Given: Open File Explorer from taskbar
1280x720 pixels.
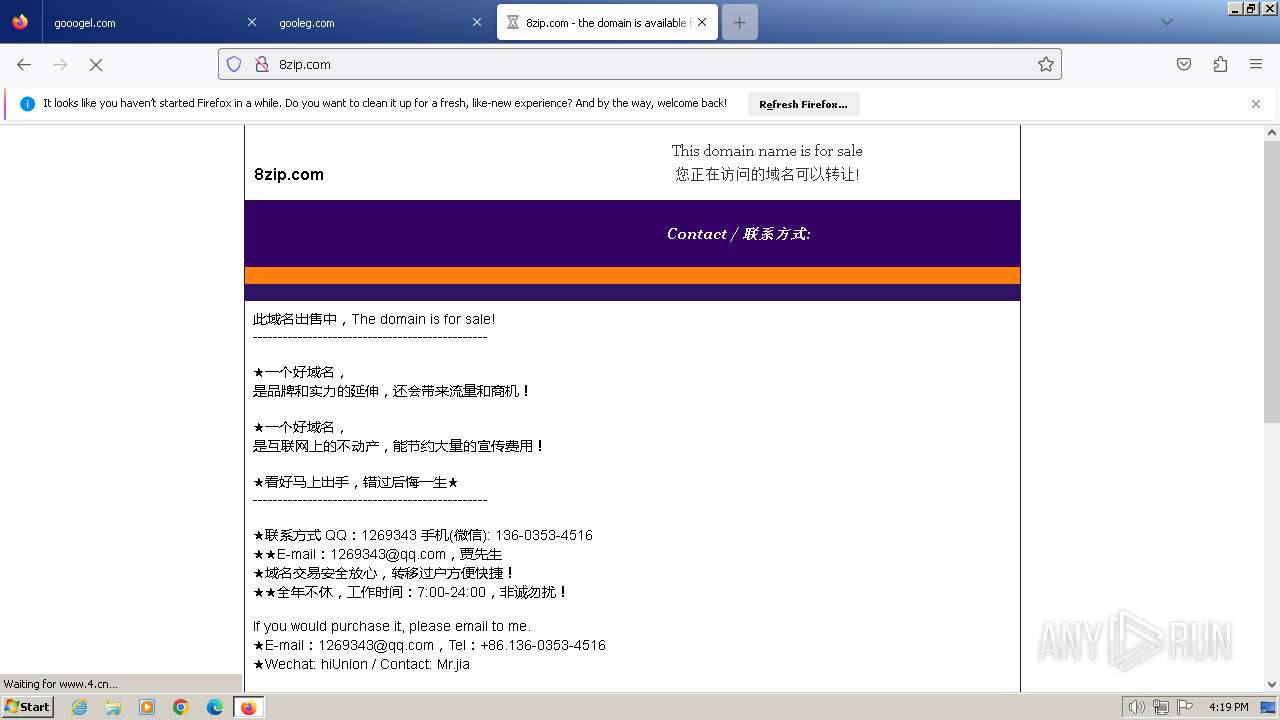Looking at the screenshot, I should point(113,707).
